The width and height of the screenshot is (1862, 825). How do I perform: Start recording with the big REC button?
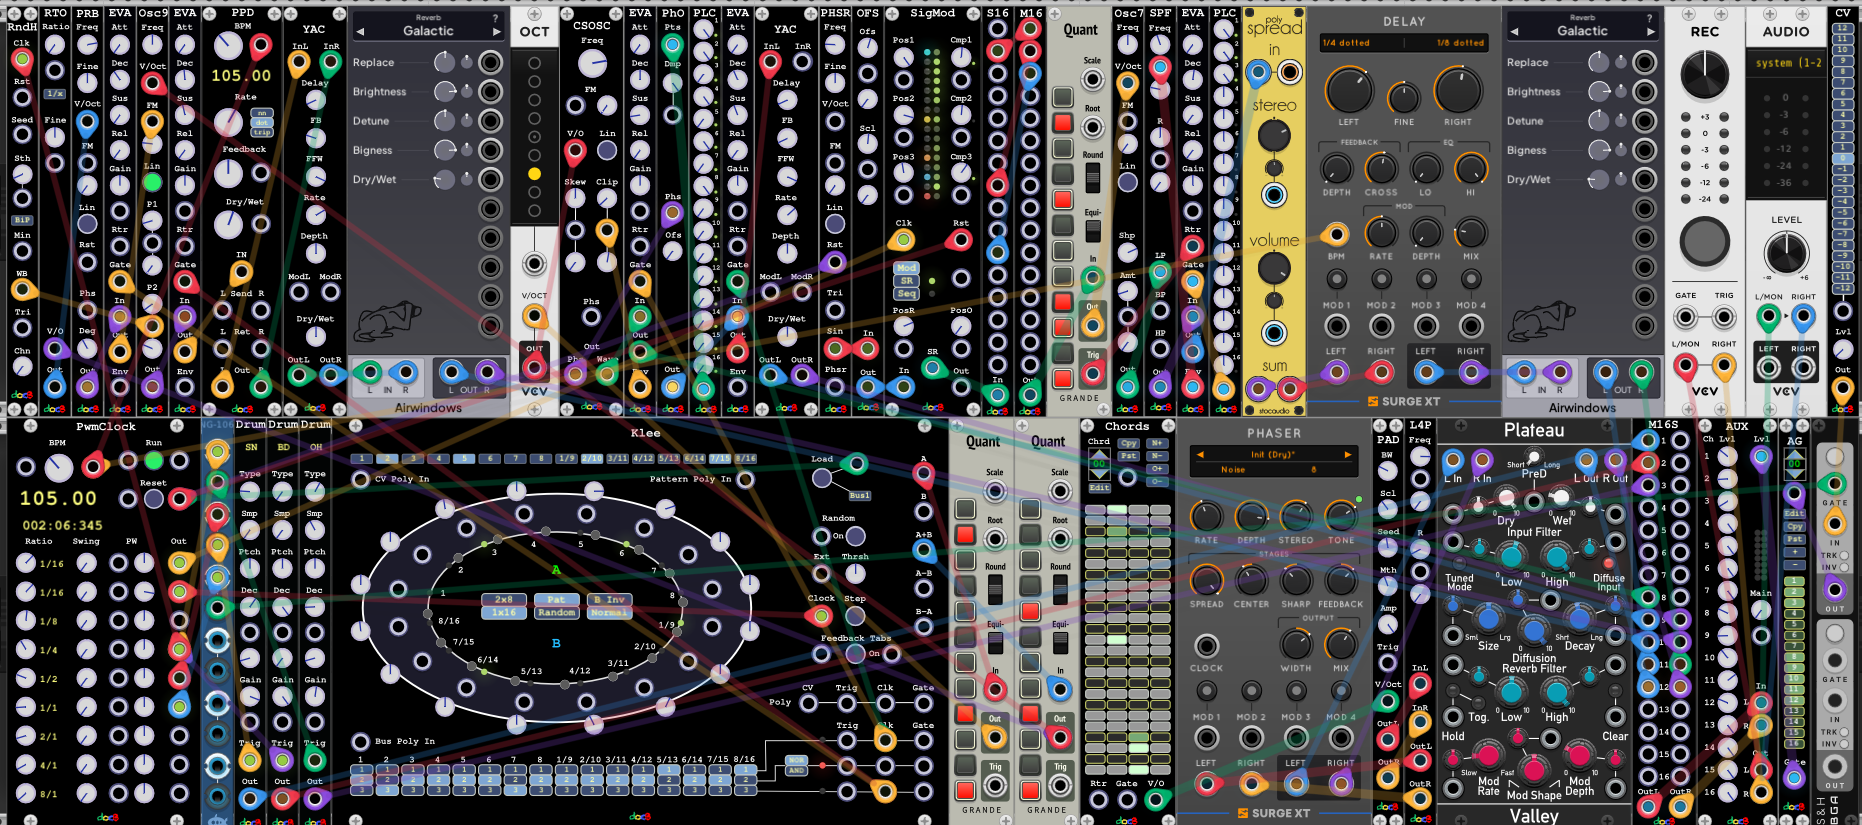(1704, 241)
